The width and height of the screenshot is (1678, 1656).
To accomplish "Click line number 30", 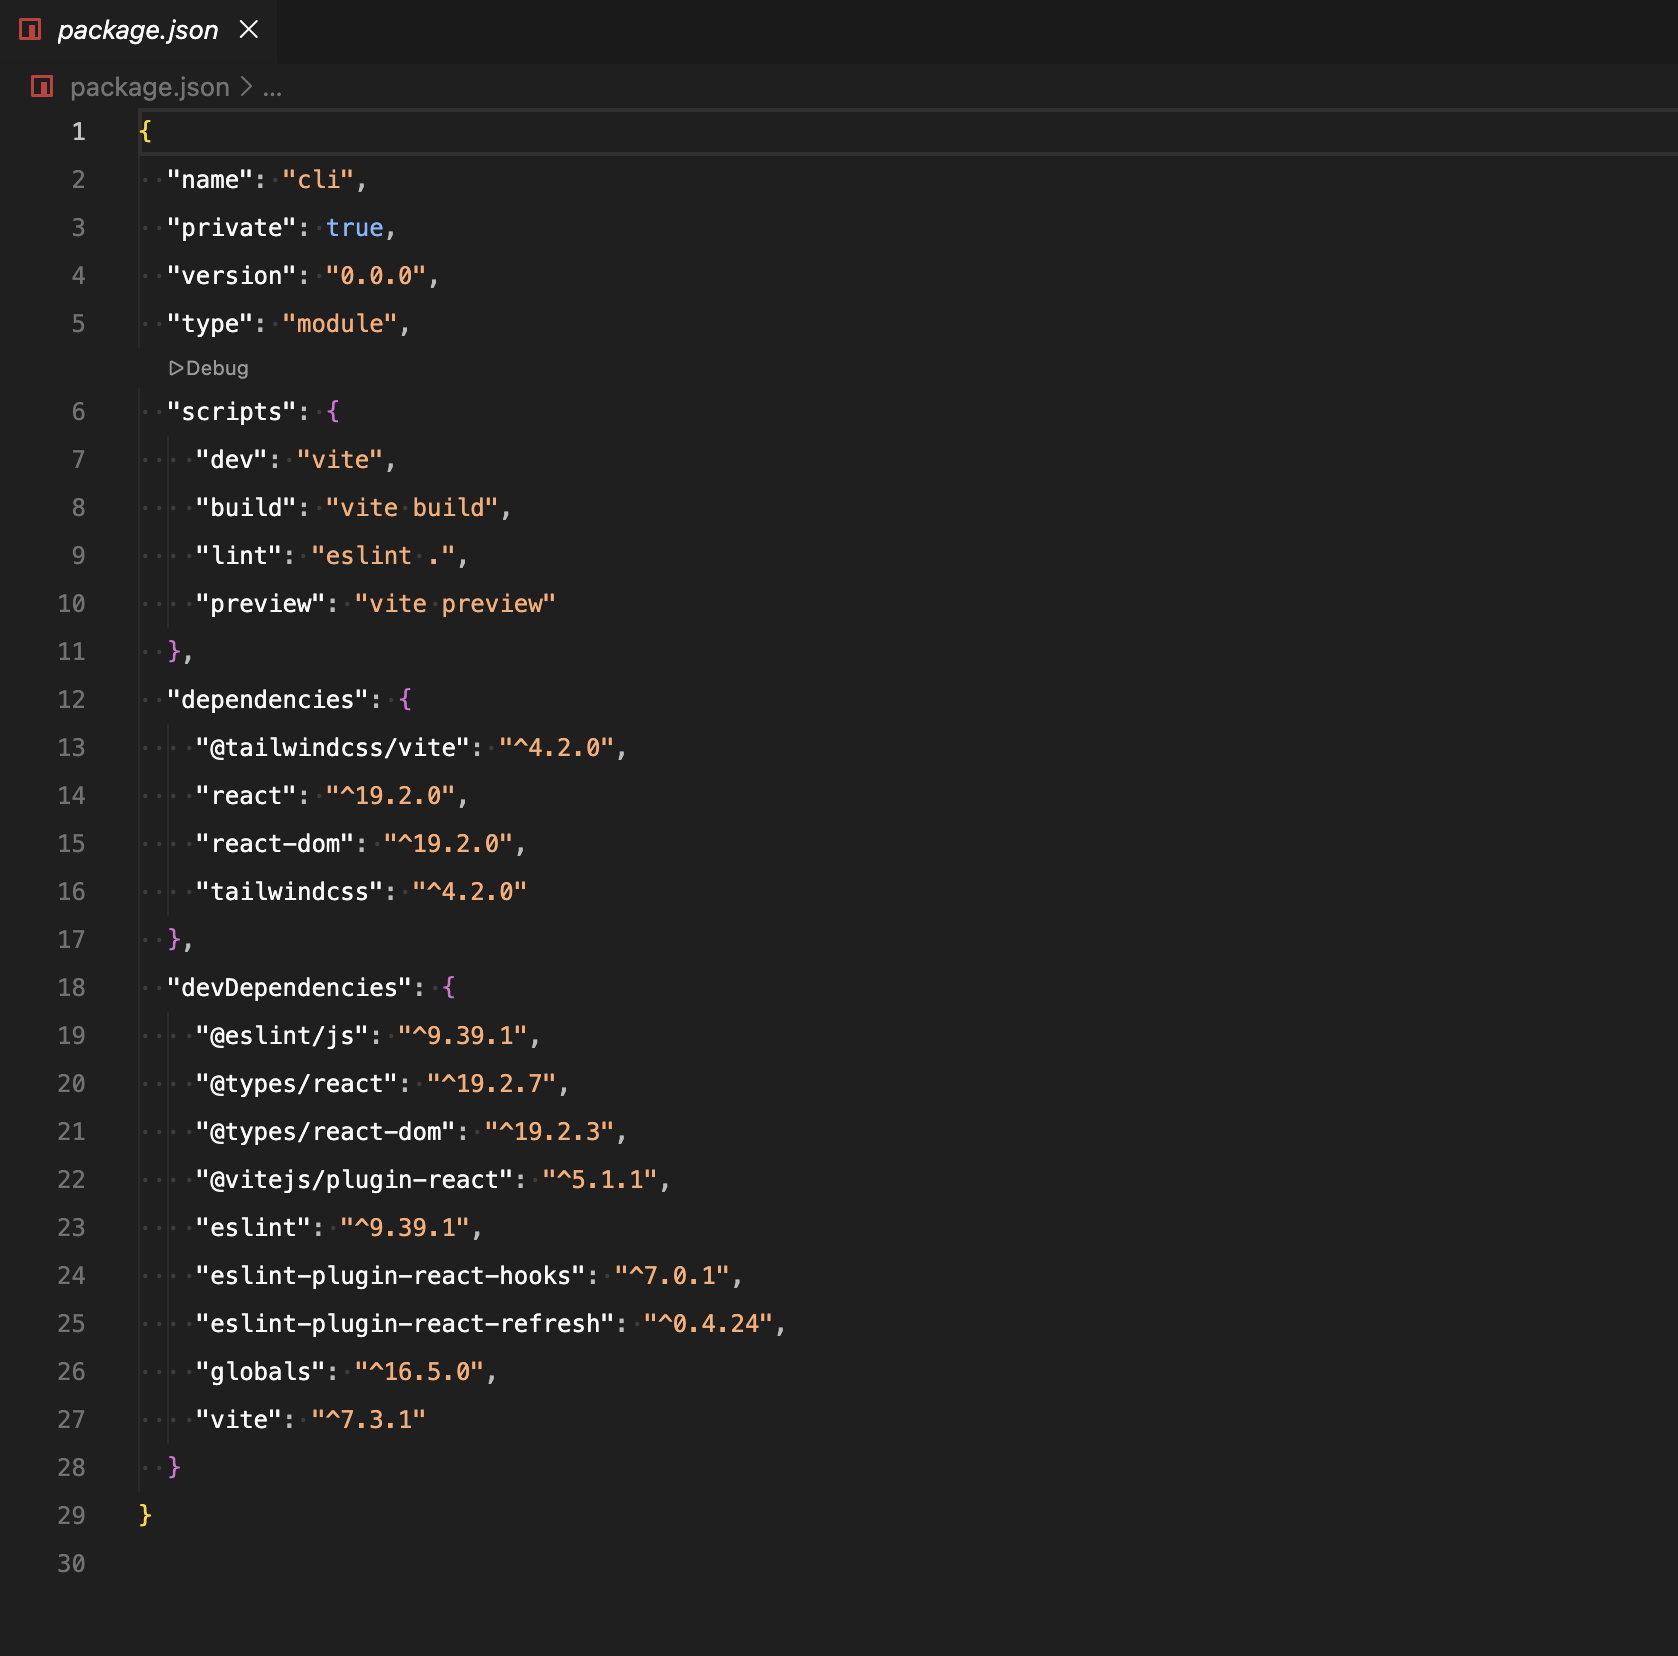I will click(x=71, y=1563).
